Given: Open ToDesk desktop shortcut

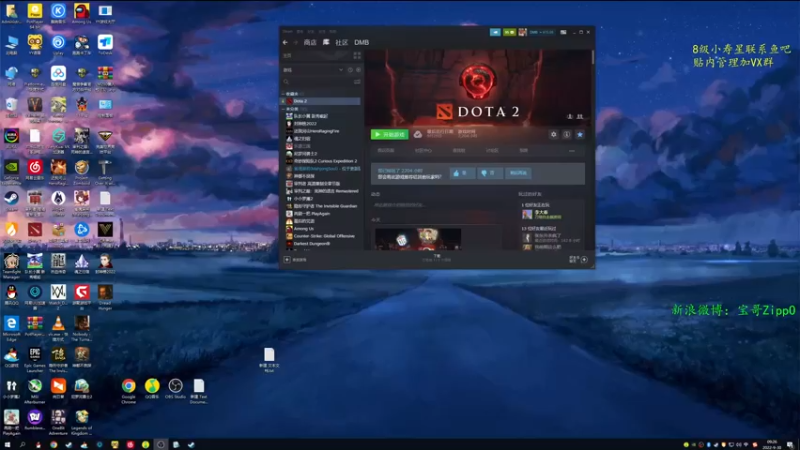Looking at the screenshot, I should point(105,45).
